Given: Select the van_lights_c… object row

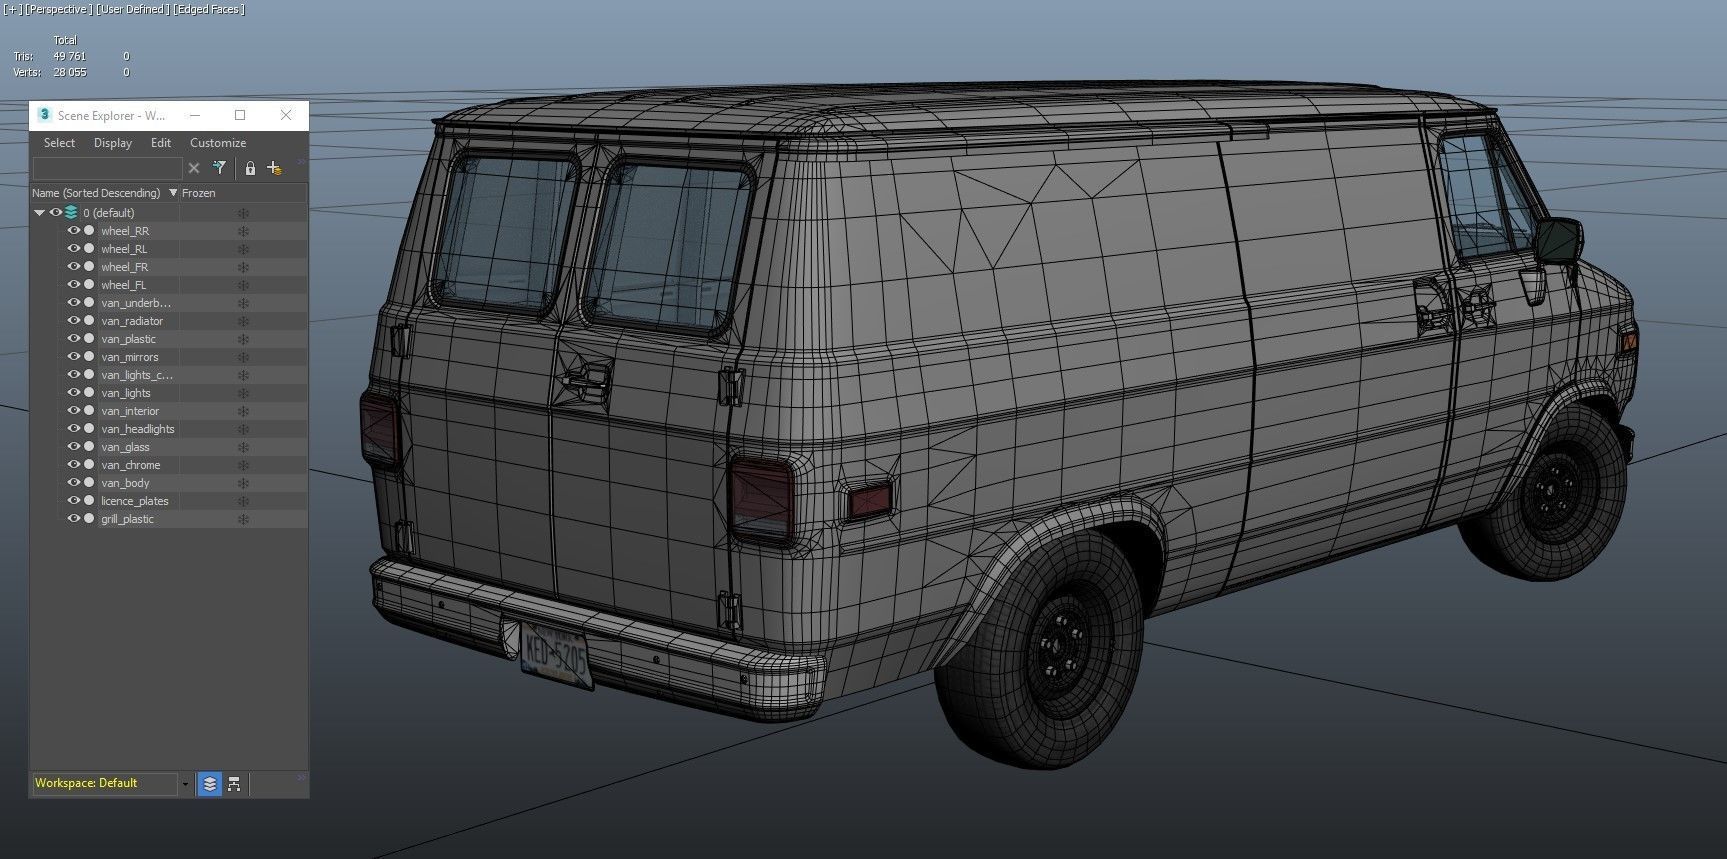Looking at the screenshot, I should (168, 375).
